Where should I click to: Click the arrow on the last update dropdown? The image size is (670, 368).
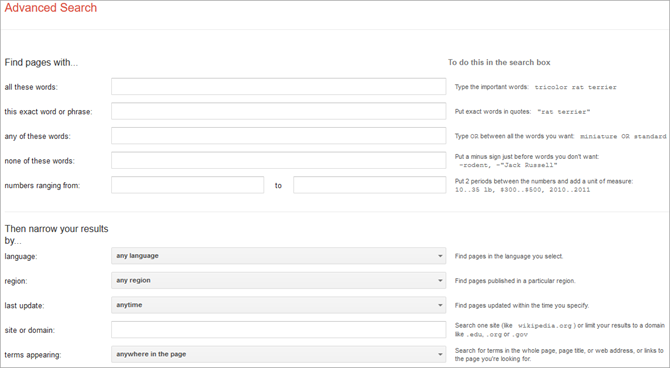440,305
